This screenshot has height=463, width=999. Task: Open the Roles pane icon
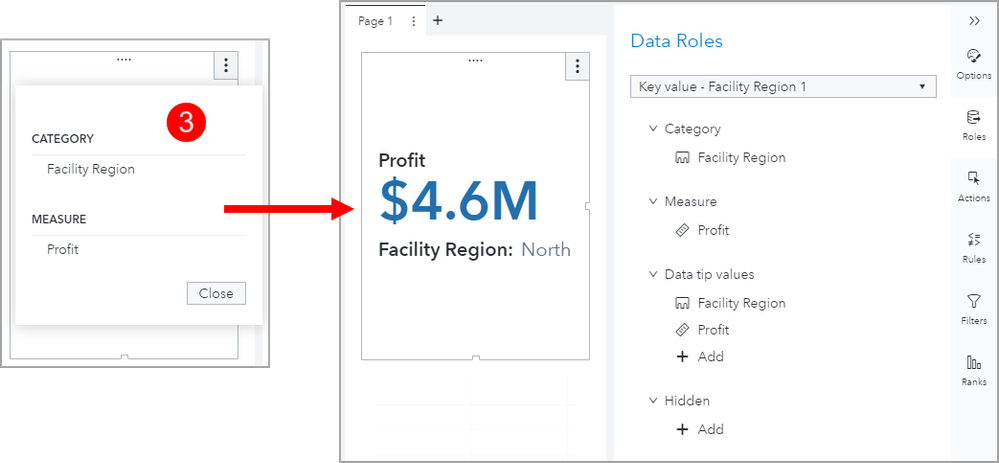click(973, 124)
